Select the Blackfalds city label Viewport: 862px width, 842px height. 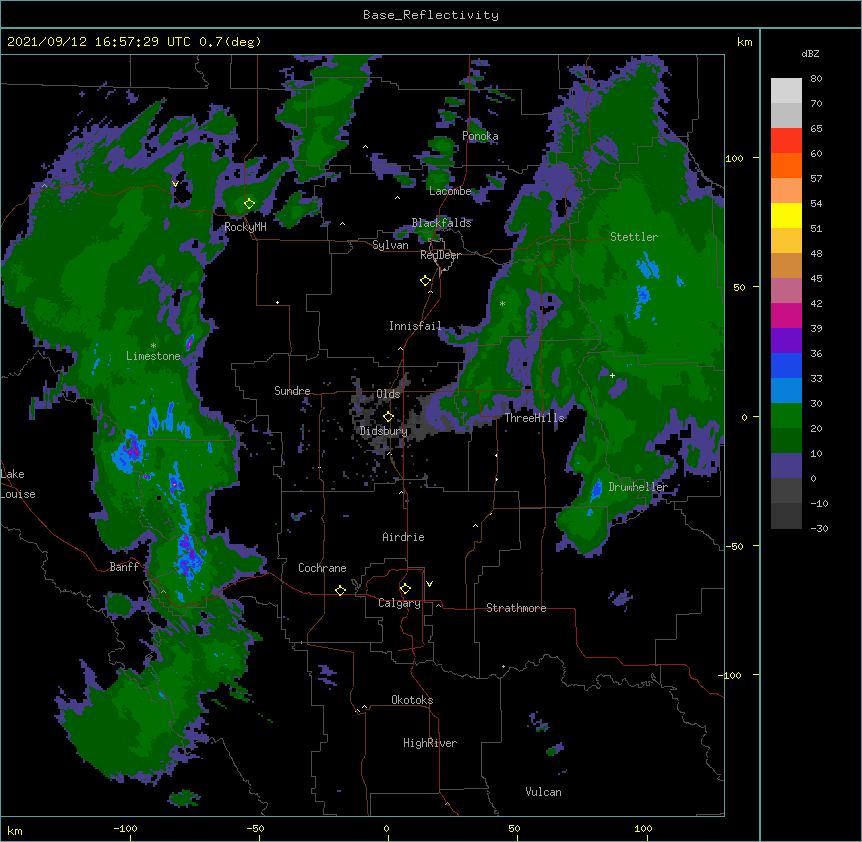click(x=441, y=223)
